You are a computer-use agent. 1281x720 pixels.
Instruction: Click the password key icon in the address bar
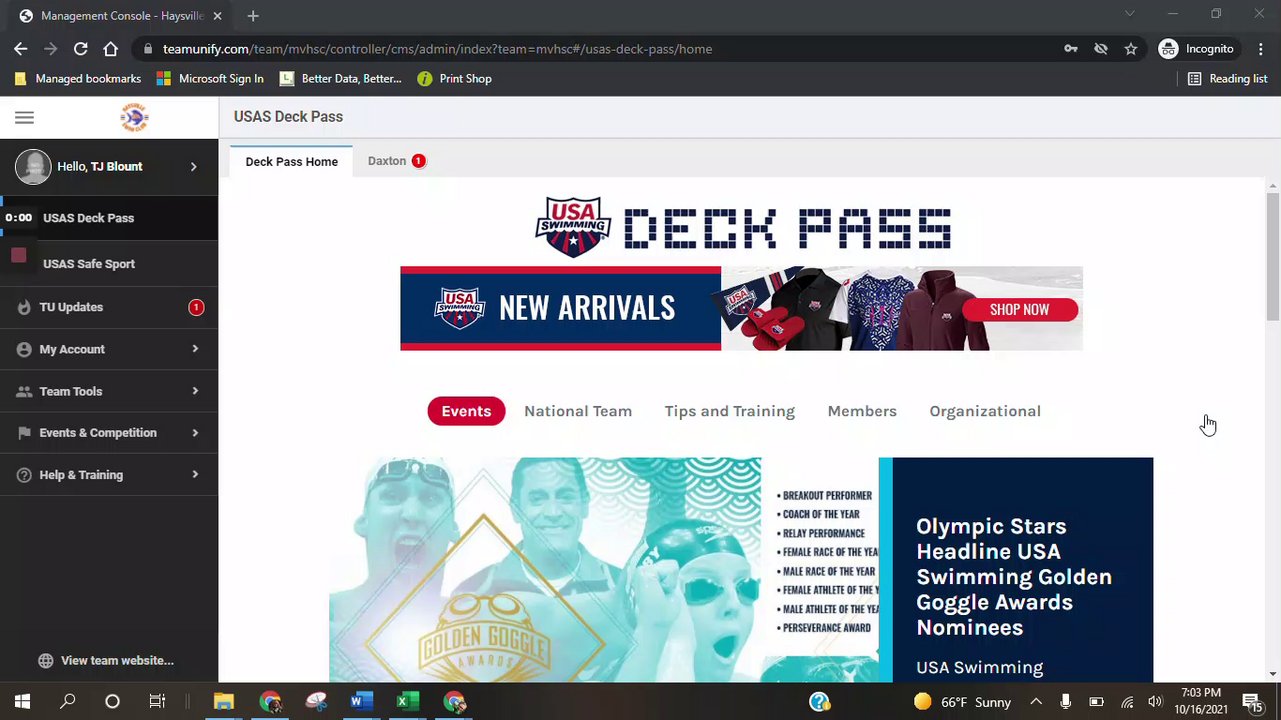tap(1071, 49)
